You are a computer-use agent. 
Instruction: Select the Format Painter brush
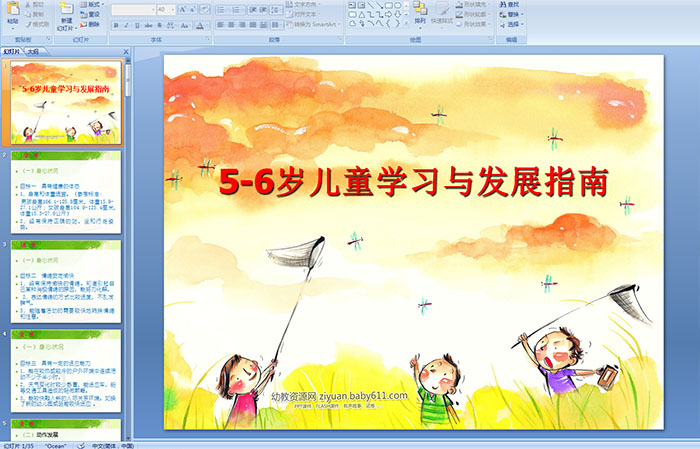pyautogui.click(x=28, y=24)
